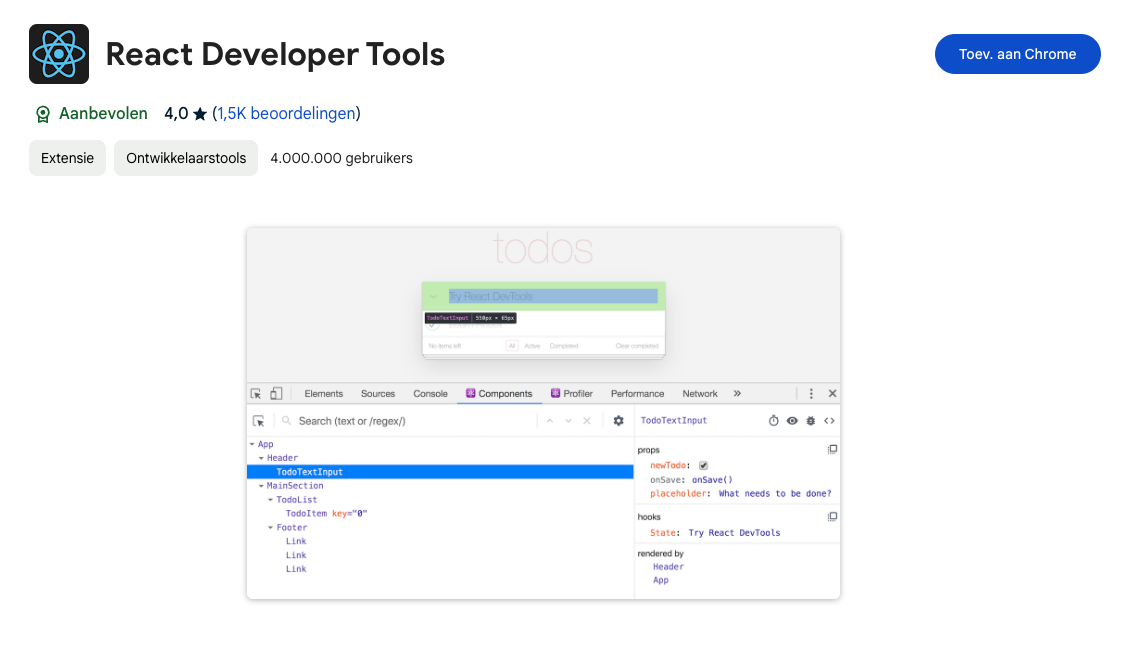Click the Try React DevTools input in todos app
1136x654 pixels.
point(553,296)
